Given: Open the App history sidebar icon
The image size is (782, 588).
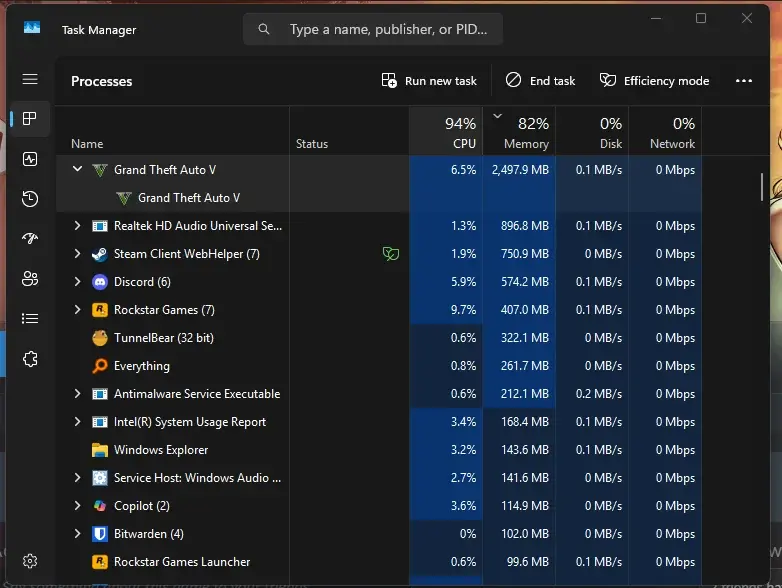Looking at the screenshot, I should (x=30, y=198).
